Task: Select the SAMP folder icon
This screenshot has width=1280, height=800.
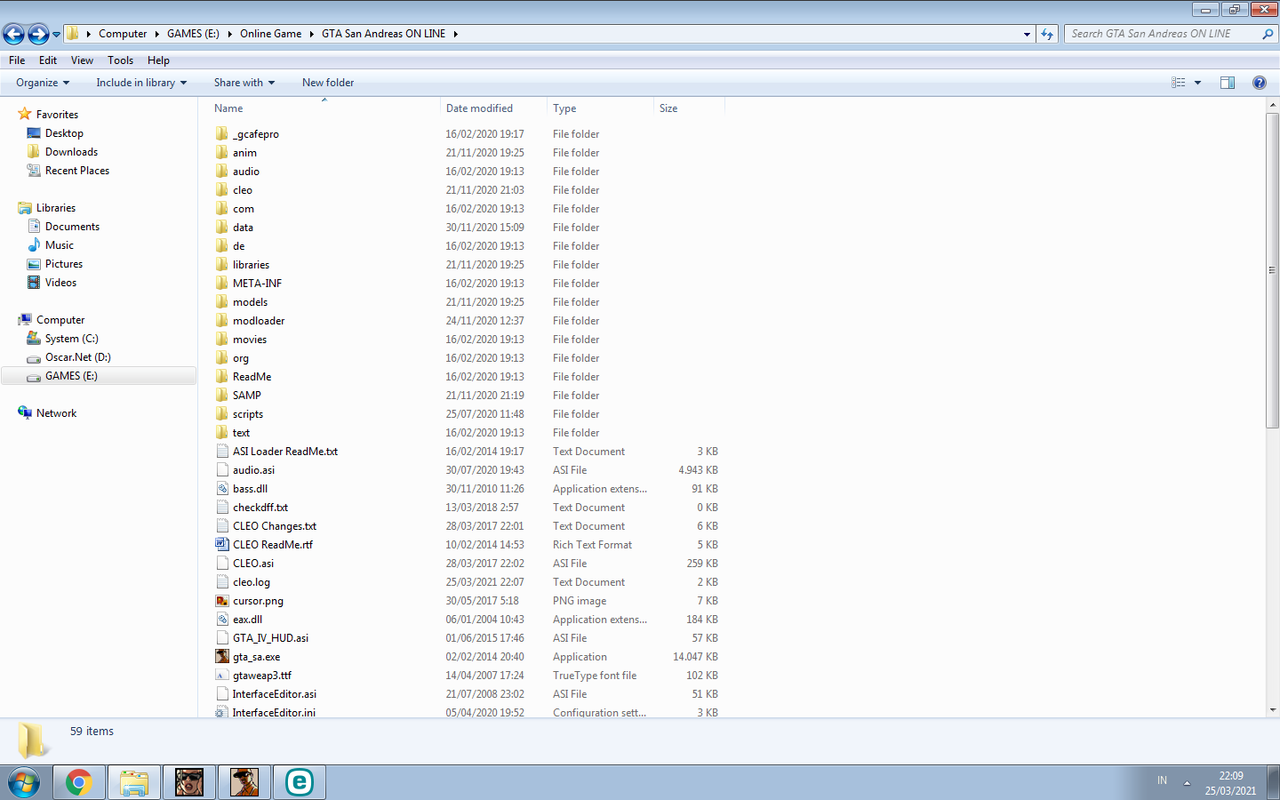Action: point(222,395)
